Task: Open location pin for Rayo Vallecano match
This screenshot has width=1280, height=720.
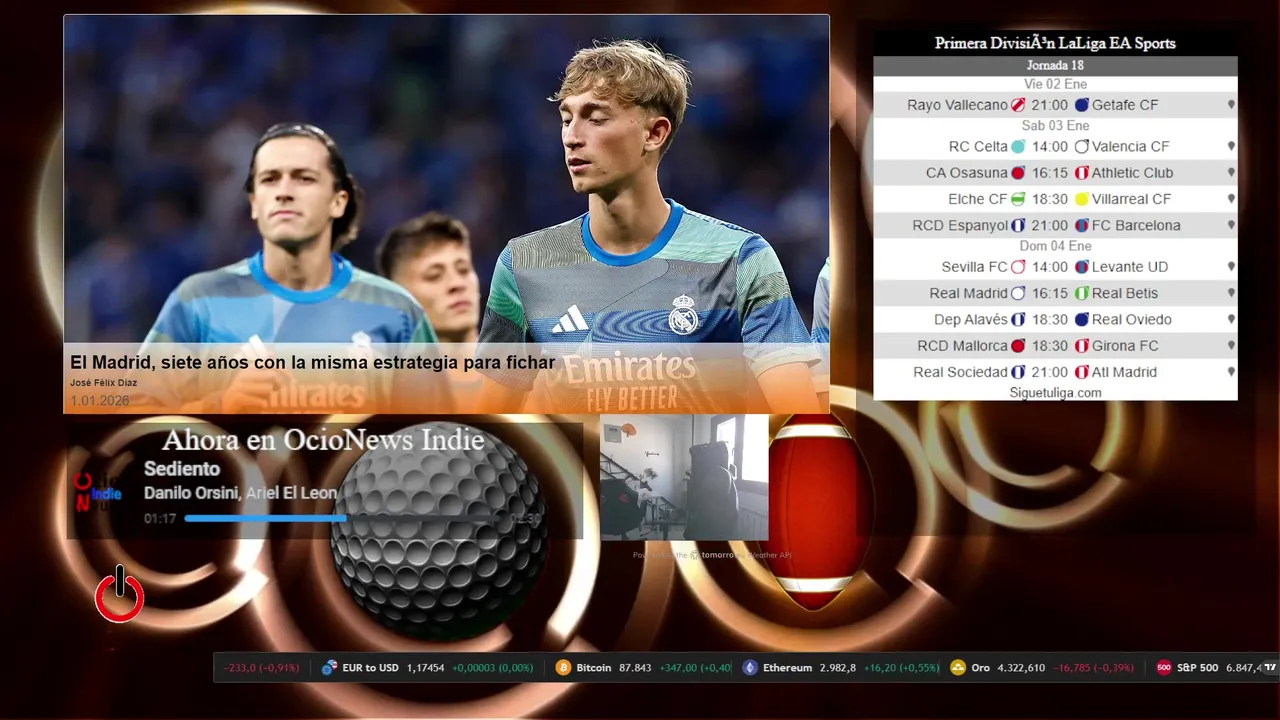Action: pyautogui.click(x=1231, y=105)
